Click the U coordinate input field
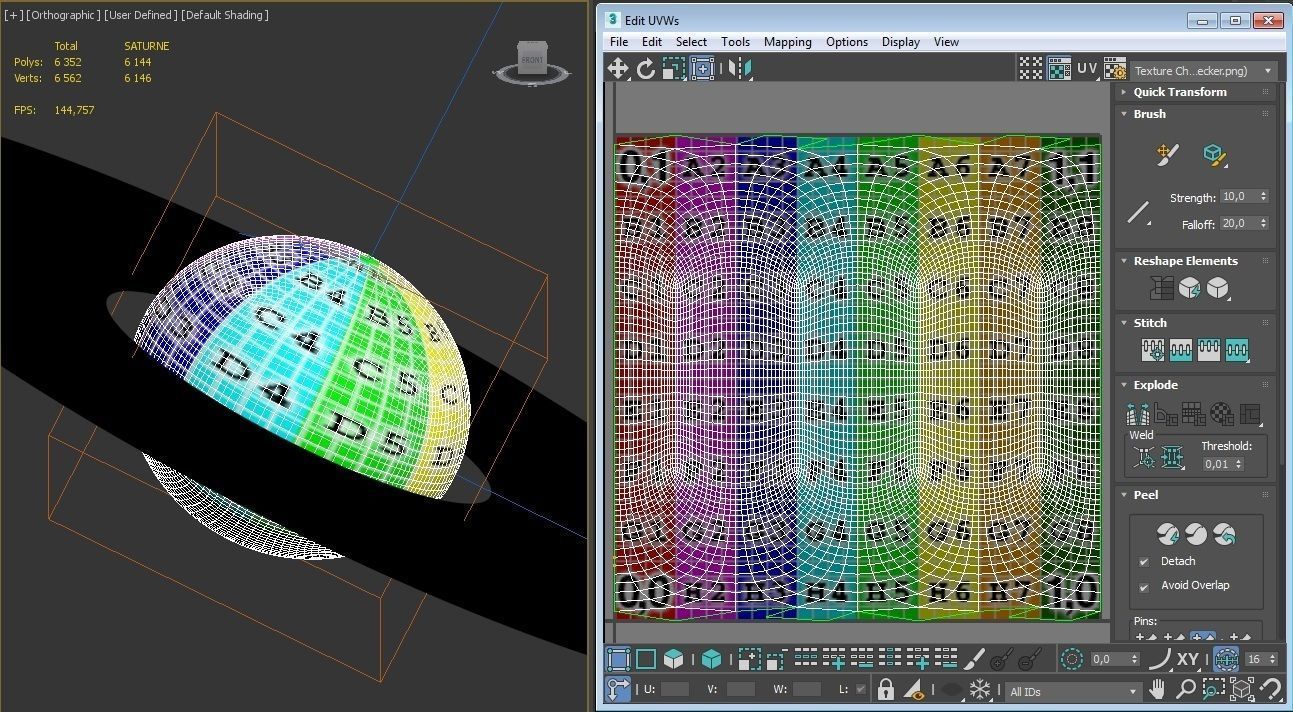Viewport: 1293px width, 712px height. (675, 689)
